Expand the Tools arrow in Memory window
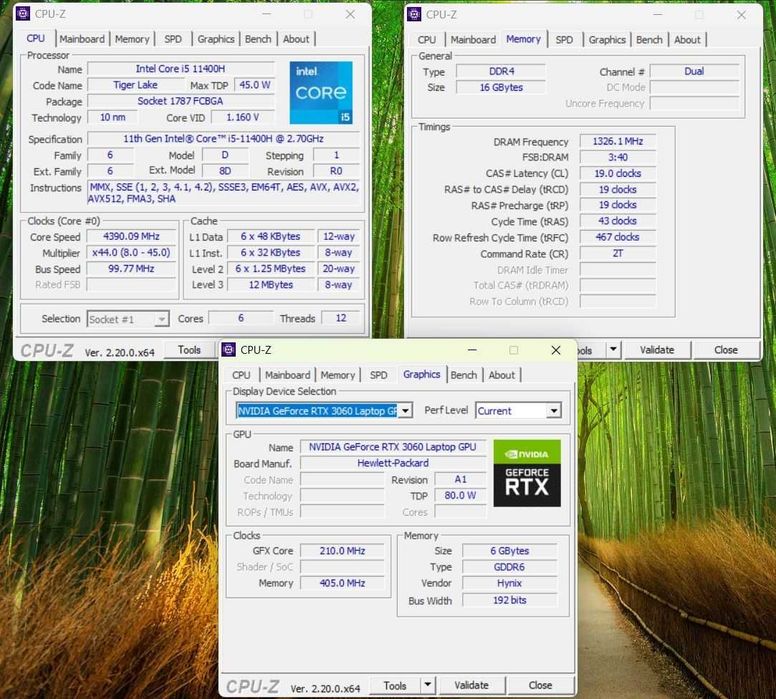The width and height of the screenshot is (776, 699). point(613,350)
